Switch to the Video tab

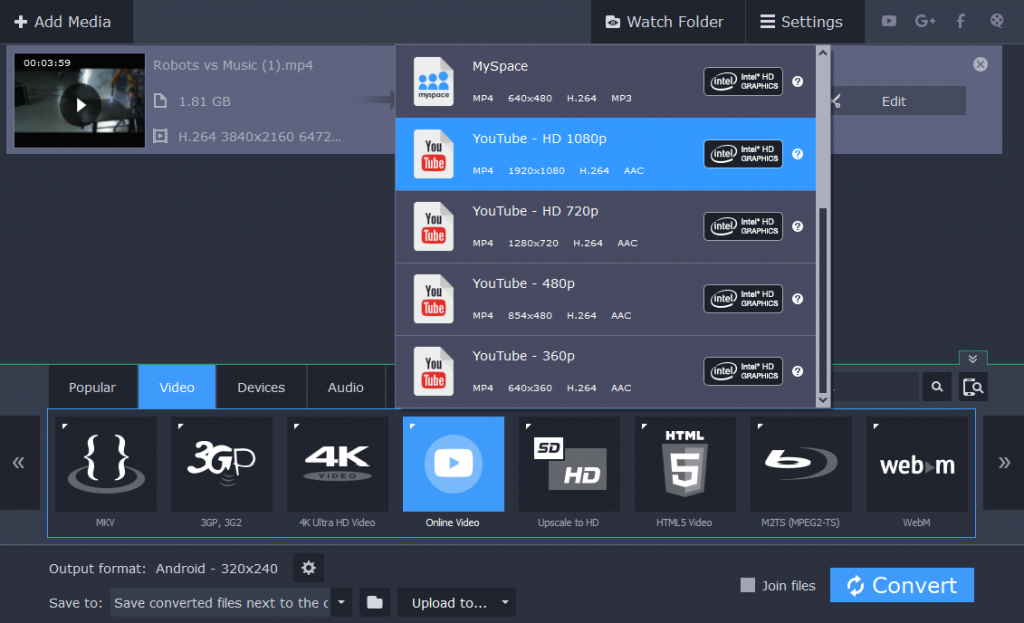[177, 387]
